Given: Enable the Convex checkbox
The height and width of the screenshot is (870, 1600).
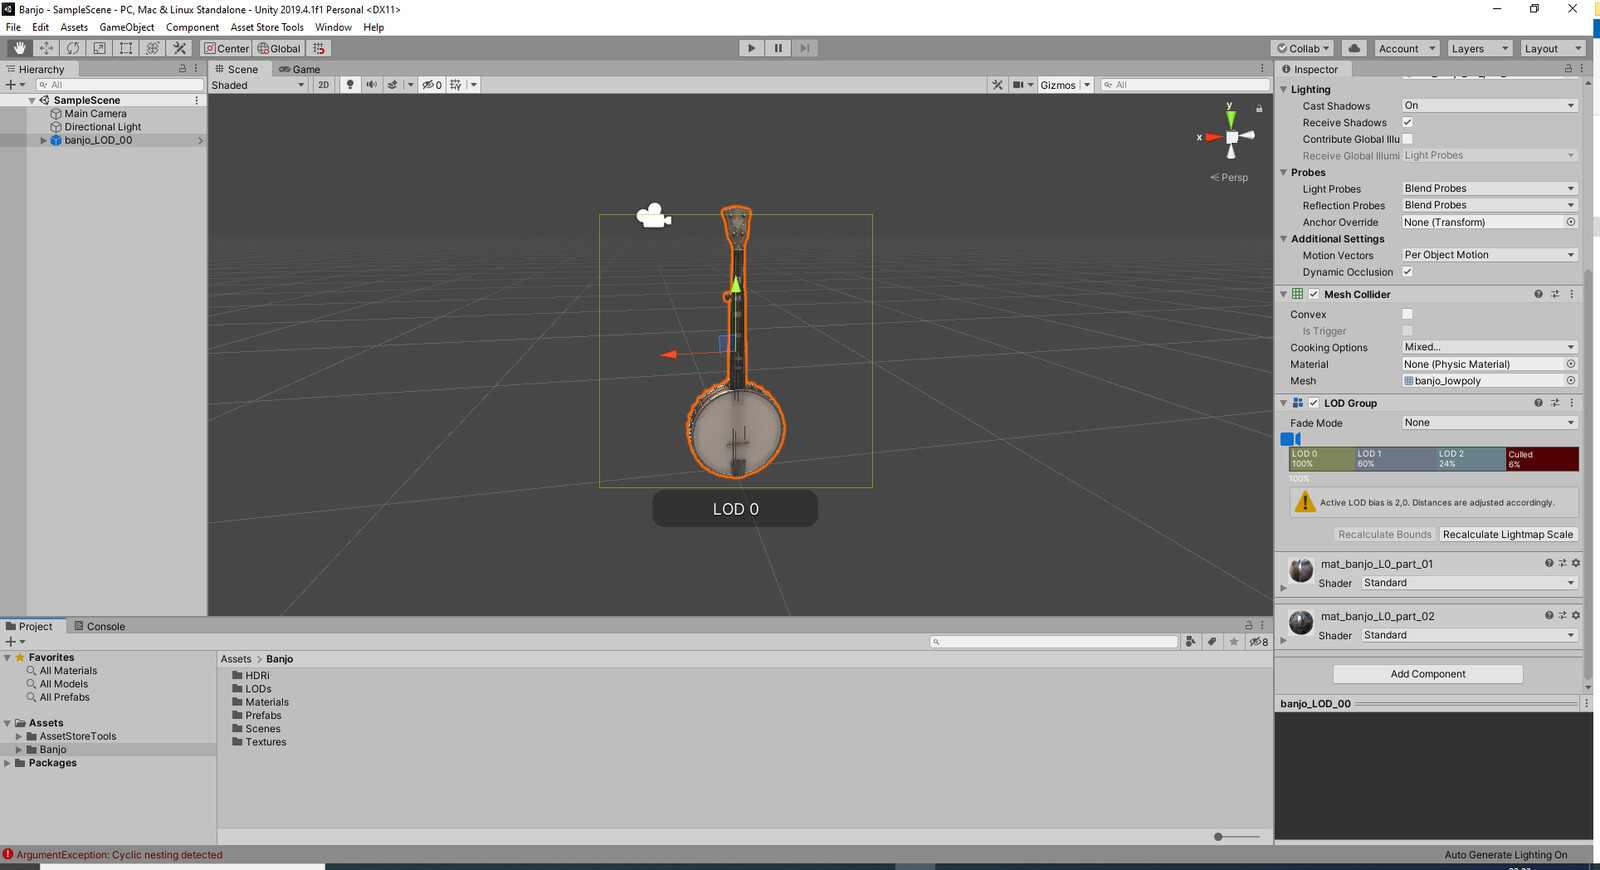Looking at the screenshot, I should (1407, 314).
